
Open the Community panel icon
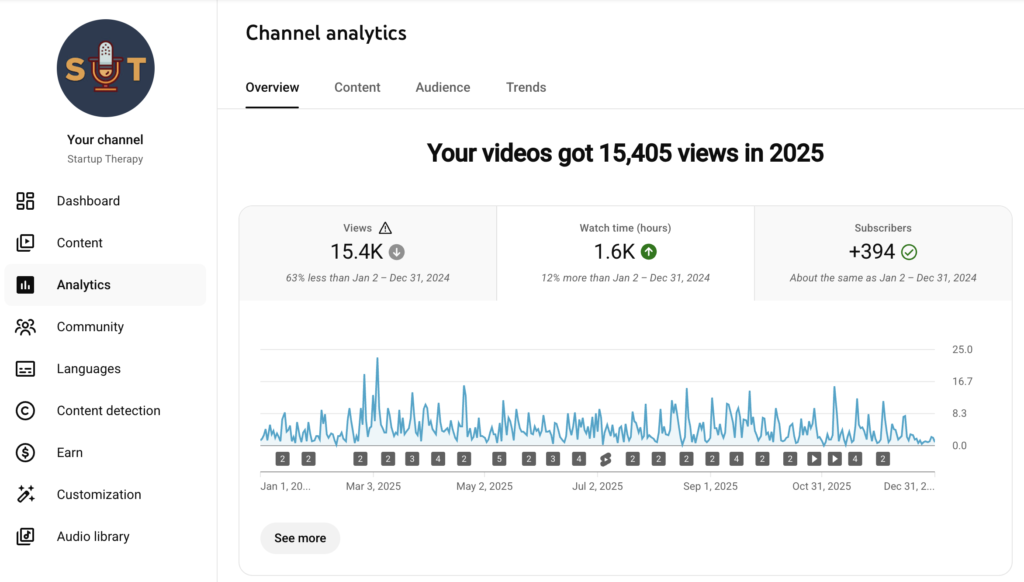pyautogui.click(x=26, y=326)
